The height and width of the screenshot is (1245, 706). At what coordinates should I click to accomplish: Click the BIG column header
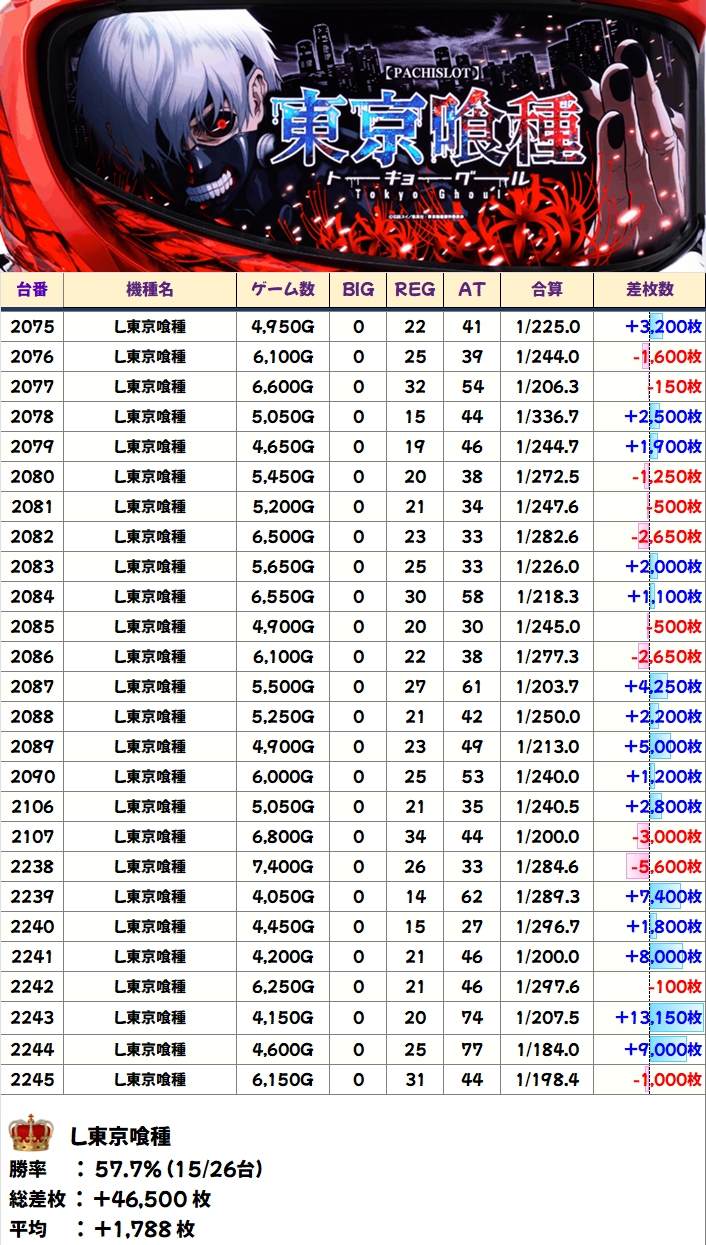click(358, 289)
